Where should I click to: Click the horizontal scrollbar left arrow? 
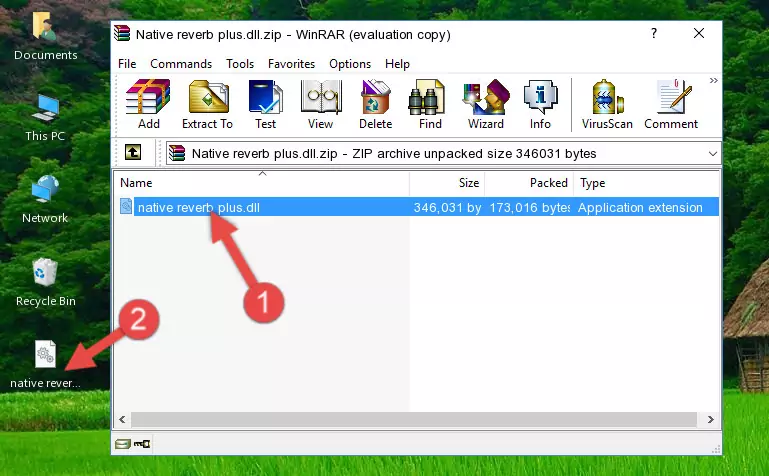[x=122, y=419]
